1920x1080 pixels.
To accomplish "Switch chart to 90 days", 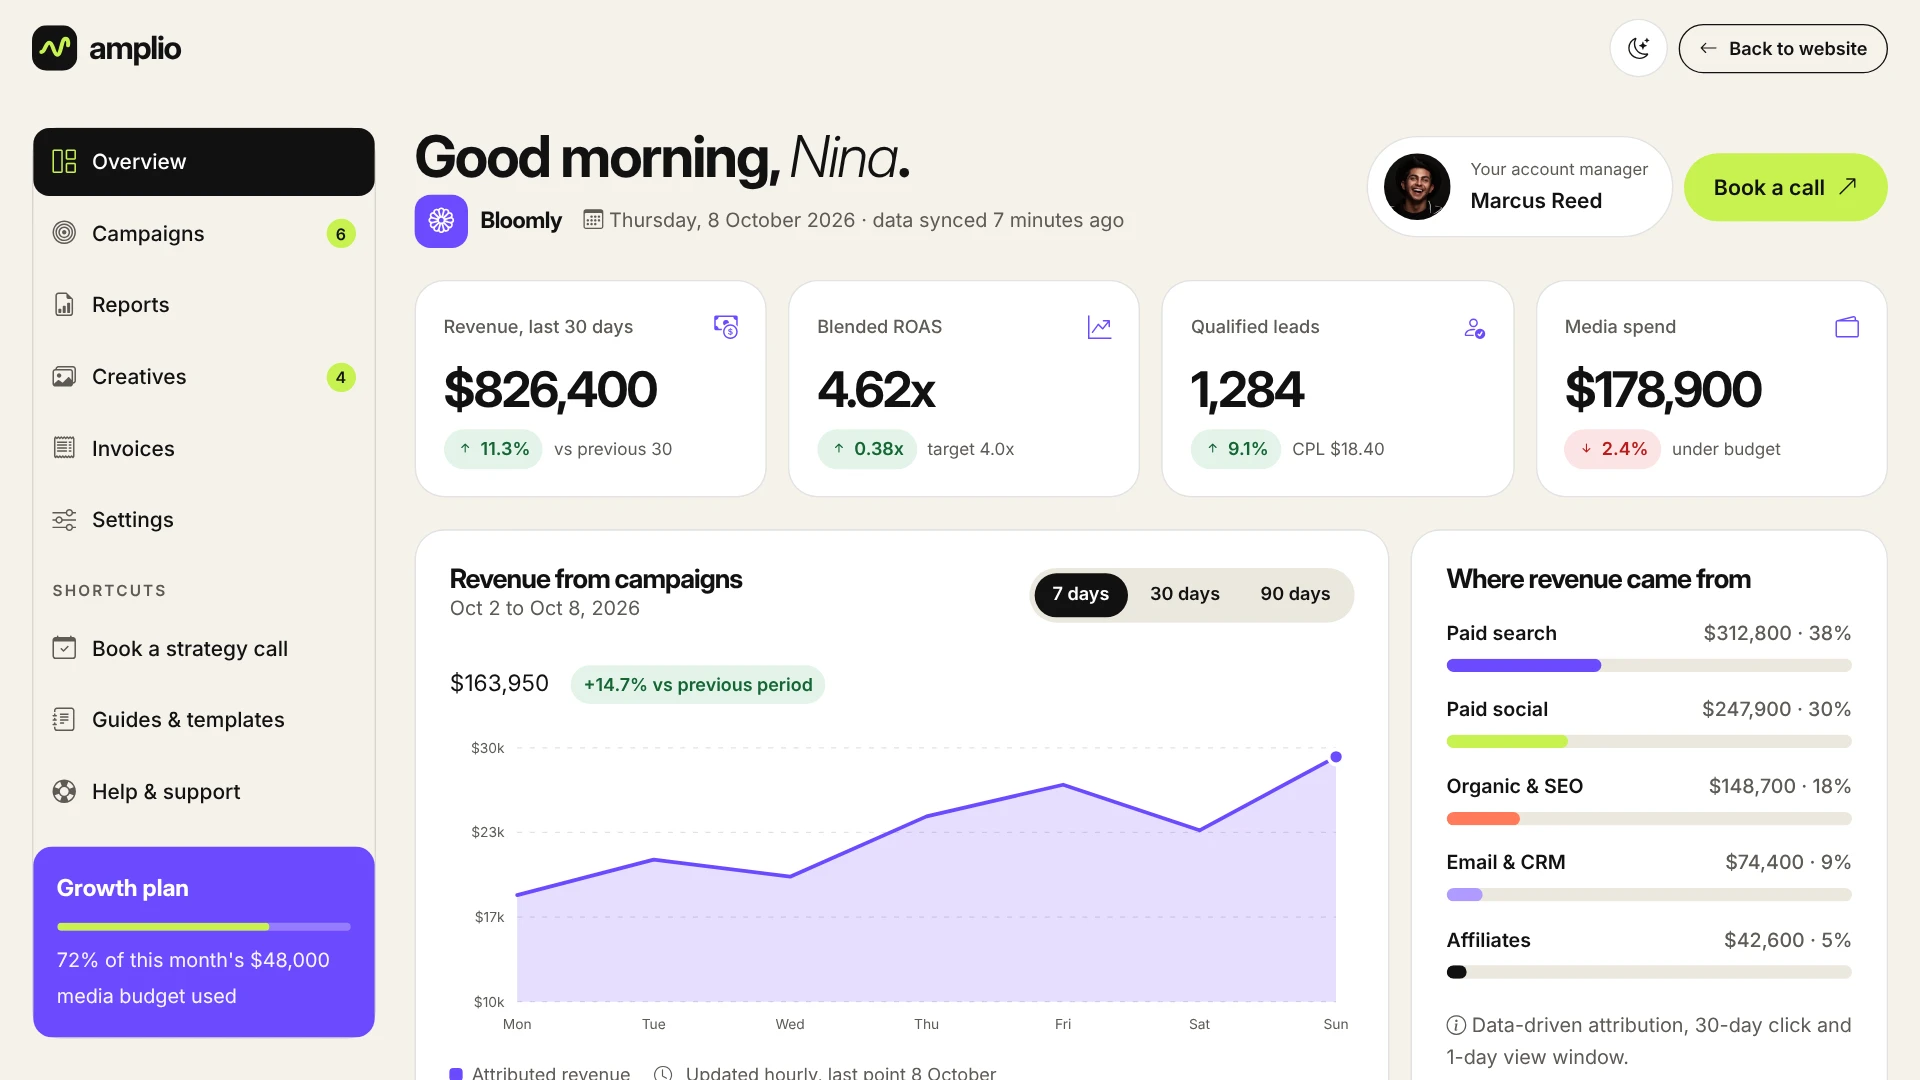I will [1295, 594].
